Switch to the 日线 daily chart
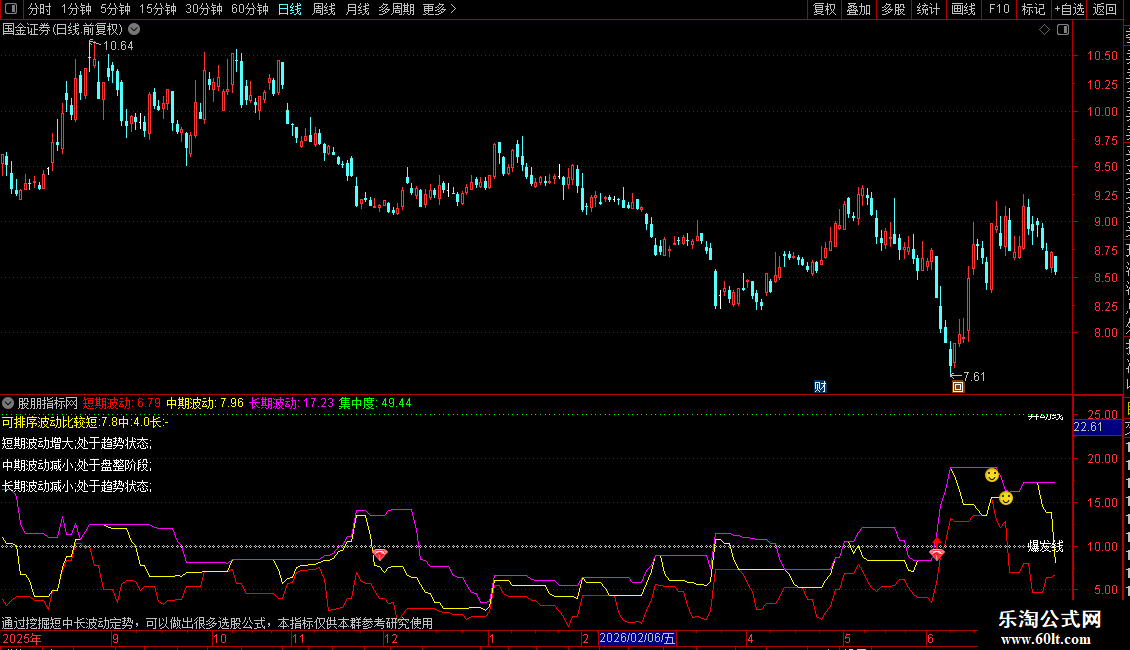This screenshot has height=650, width=1130. pyautogui.click(x=290, y=9)
